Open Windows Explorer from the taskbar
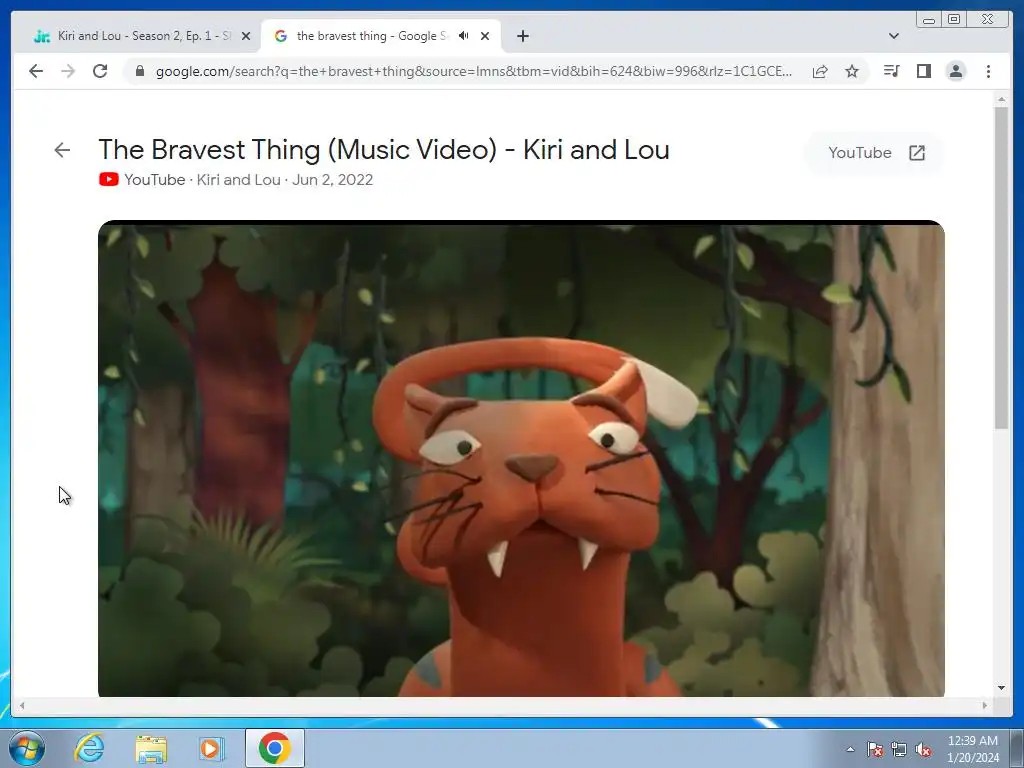 click(x=151, y=748)
